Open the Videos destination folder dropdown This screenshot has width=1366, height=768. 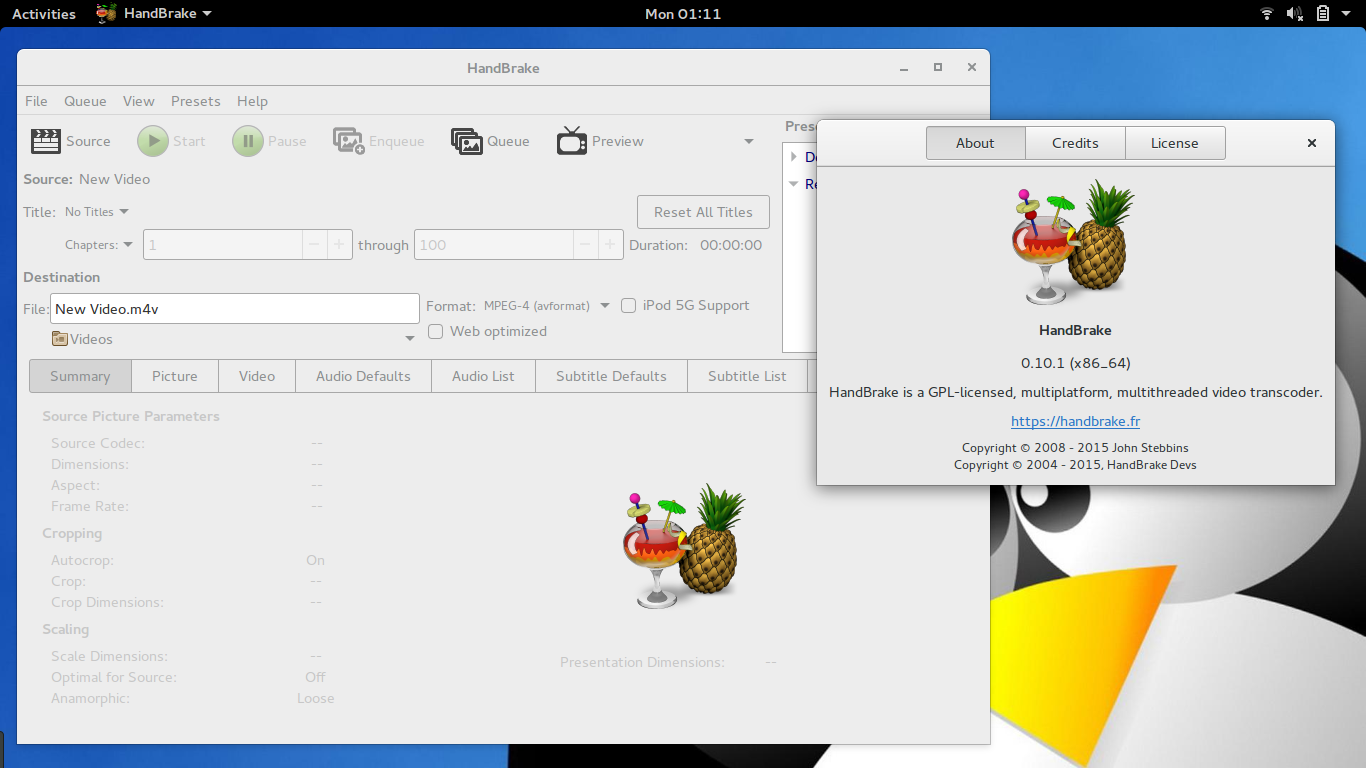point(234,339)
